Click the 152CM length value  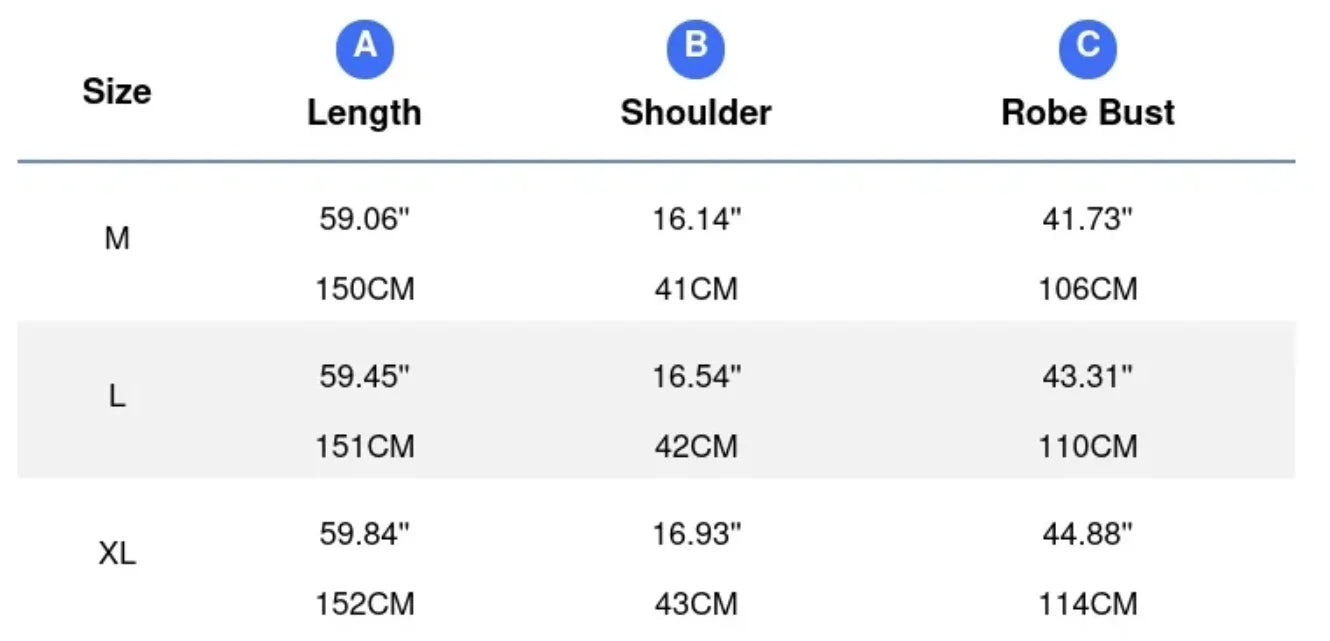coord(365,605)
